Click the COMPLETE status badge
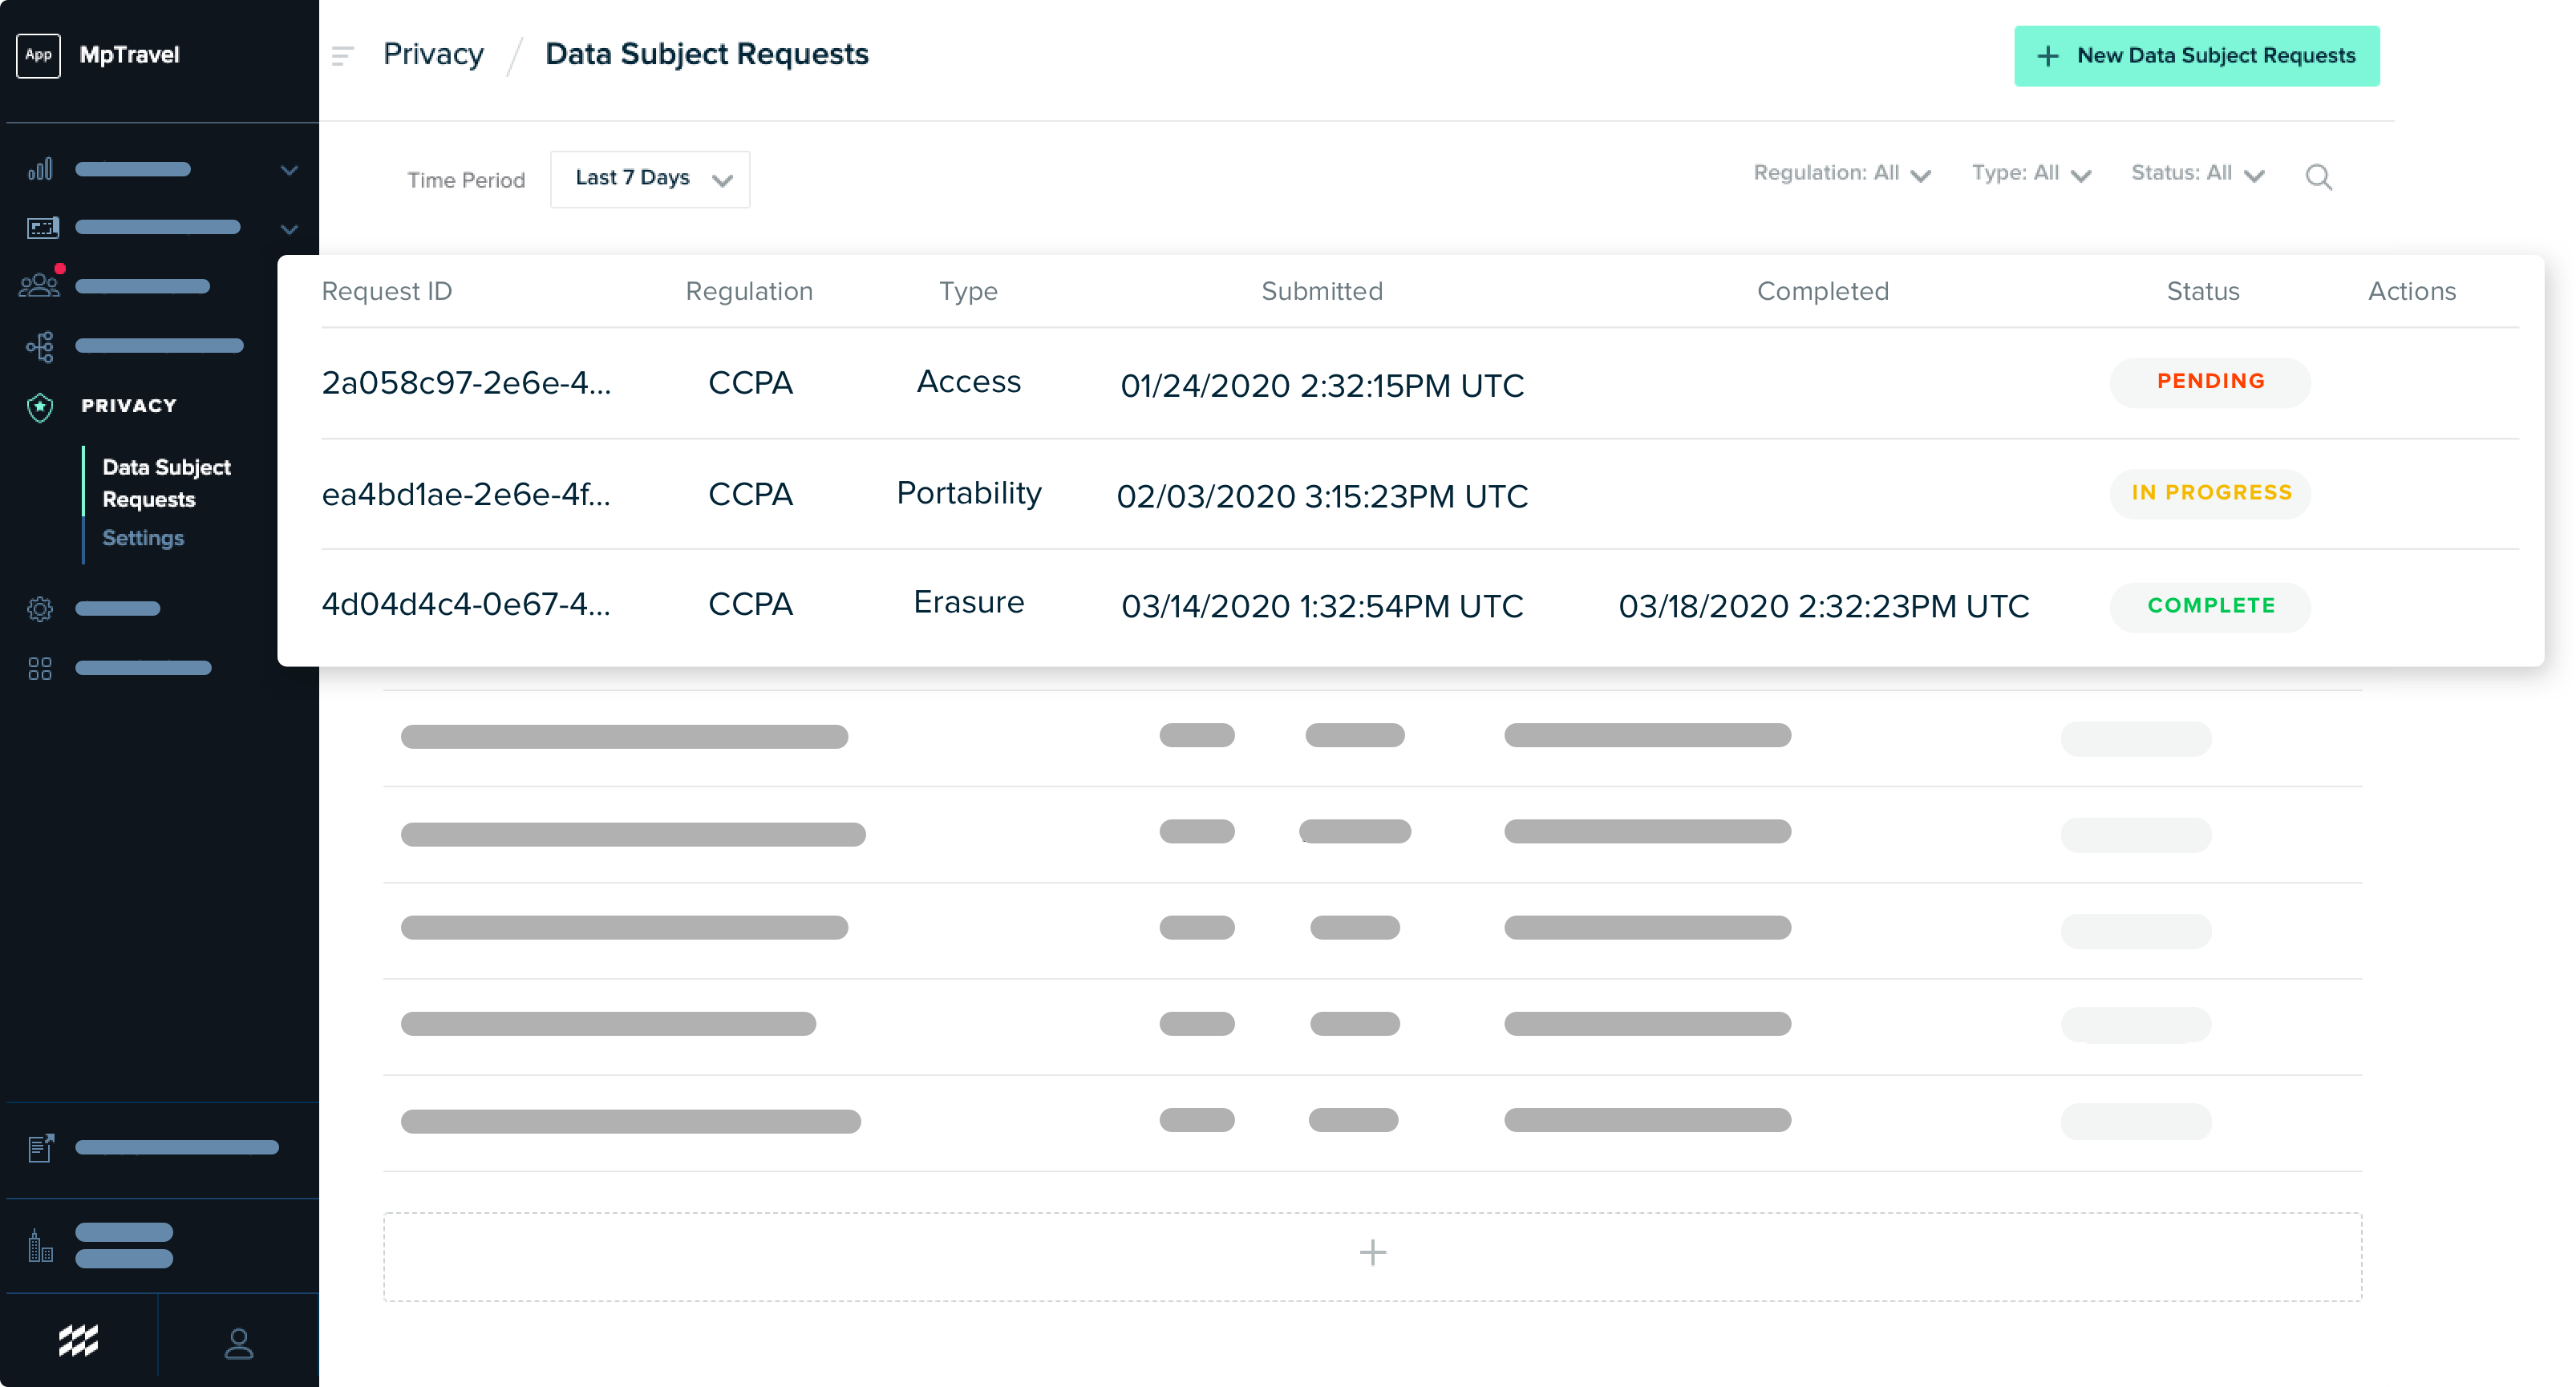The width and height of the screenshot is (2576, 1387). [2210, 606]
